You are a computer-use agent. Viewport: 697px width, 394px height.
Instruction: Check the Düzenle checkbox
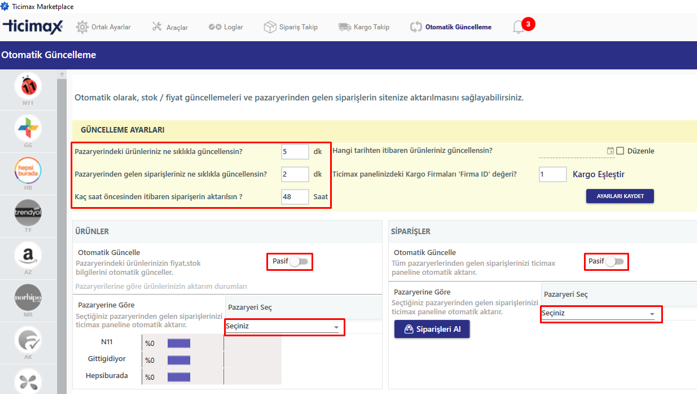620,151
